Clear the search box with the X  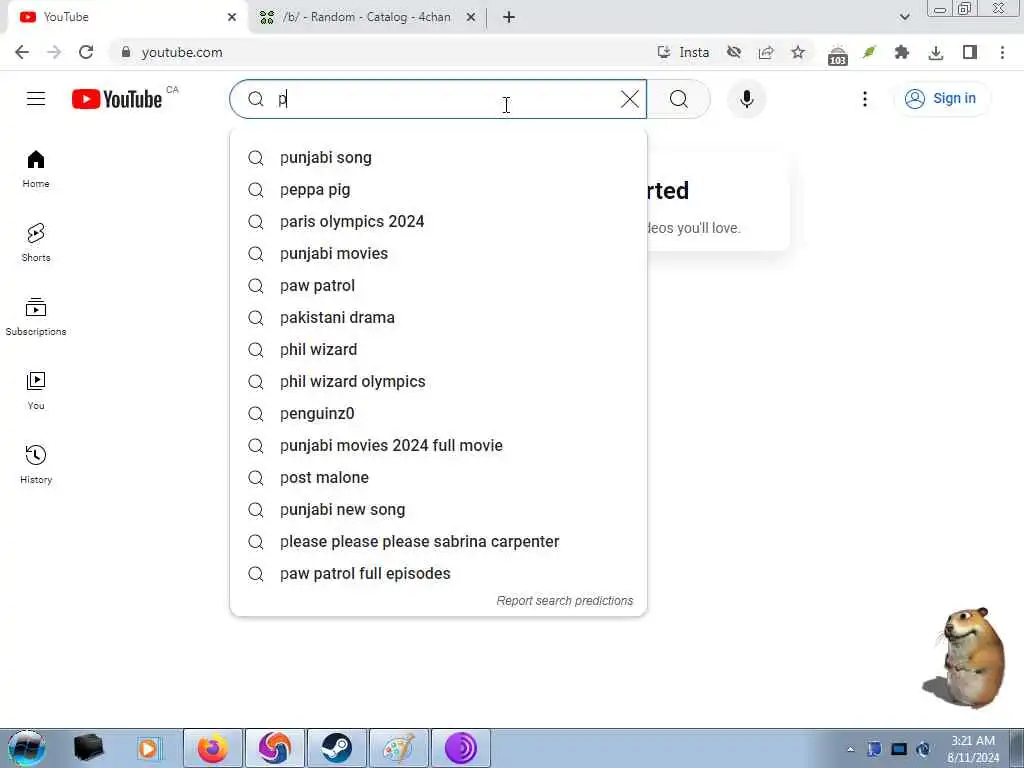[630, 99]
